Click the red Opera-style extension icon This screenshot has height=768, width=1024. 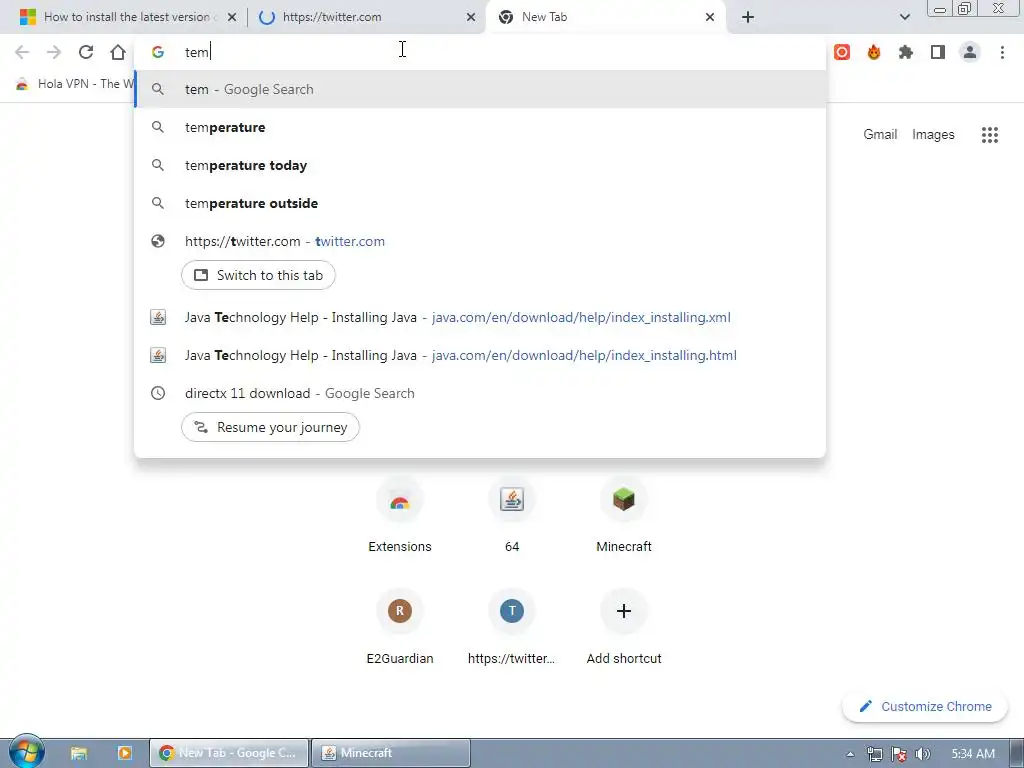click(x=842, y=52)
